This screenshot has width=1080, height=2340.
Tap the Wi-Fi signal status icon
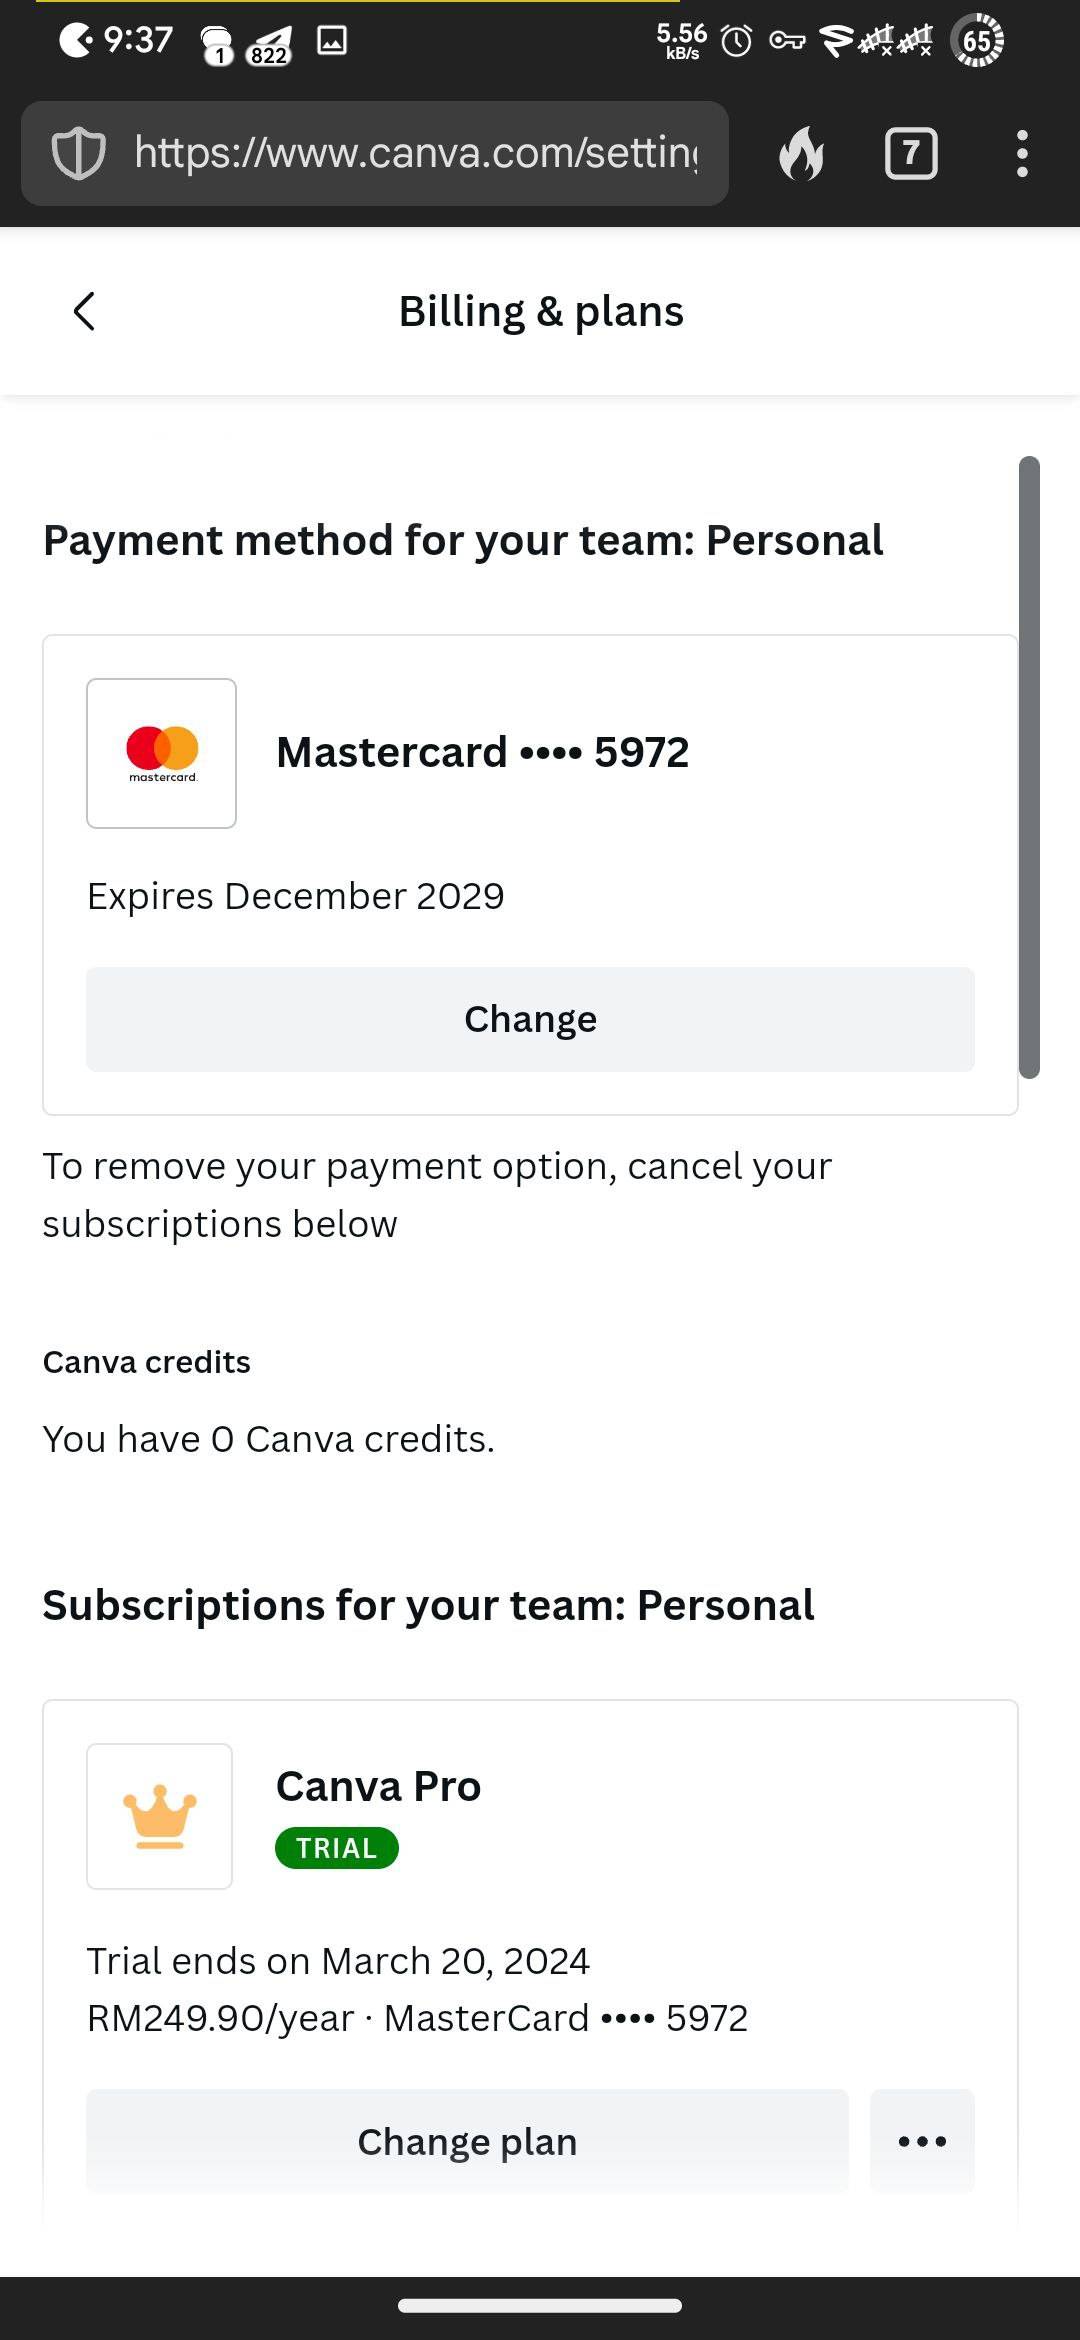click(836, 41)
